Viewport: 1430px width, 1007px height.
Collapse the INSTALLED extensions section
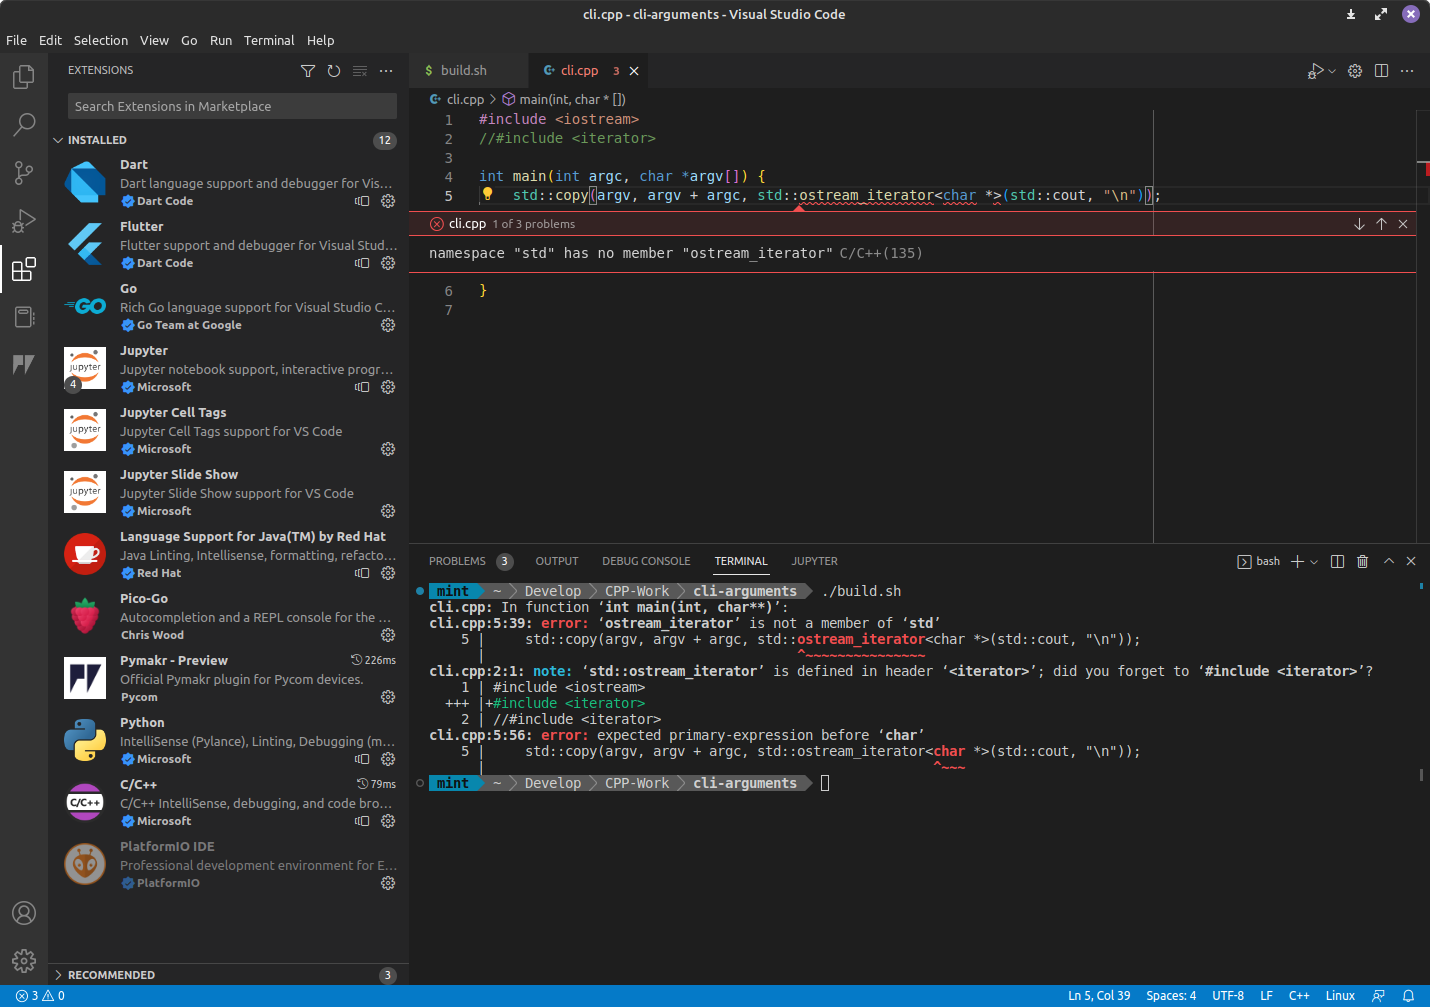(58, 140)
